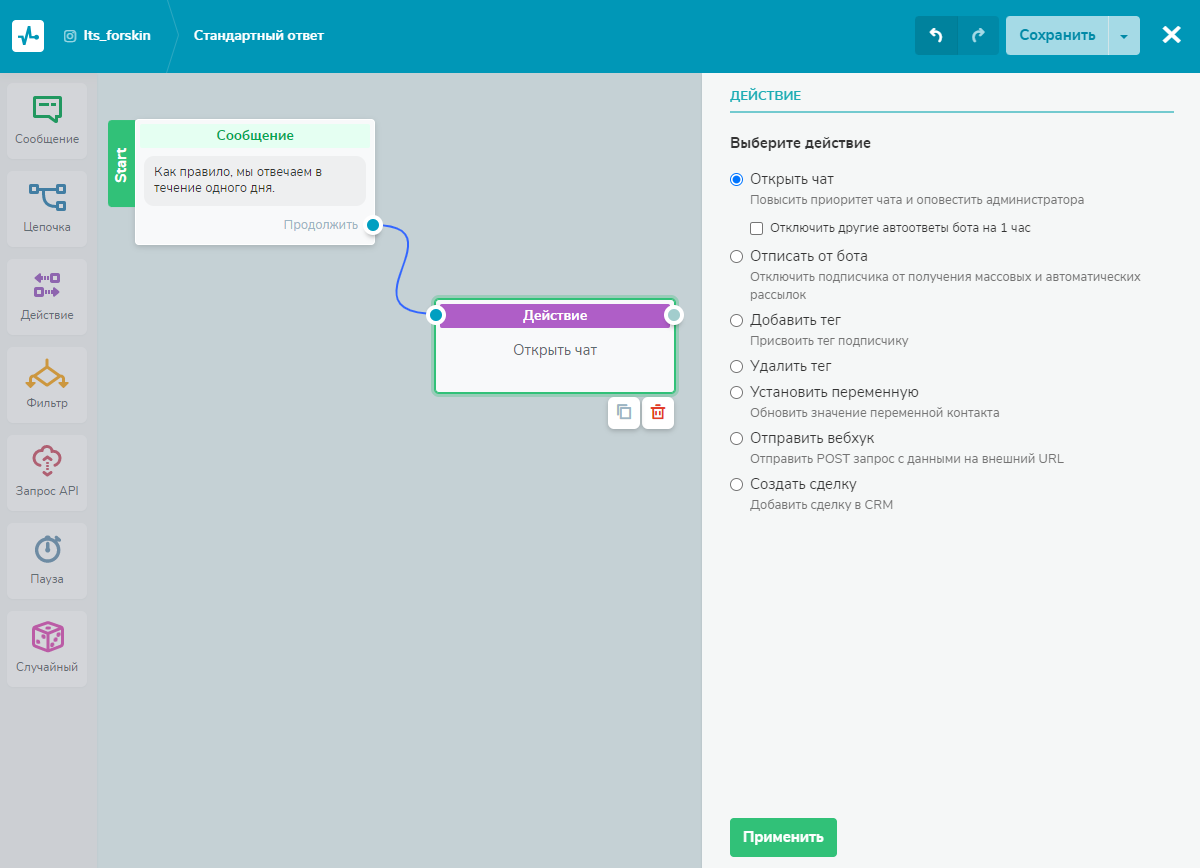Select the Открыть чат radio option

[737, 180]
